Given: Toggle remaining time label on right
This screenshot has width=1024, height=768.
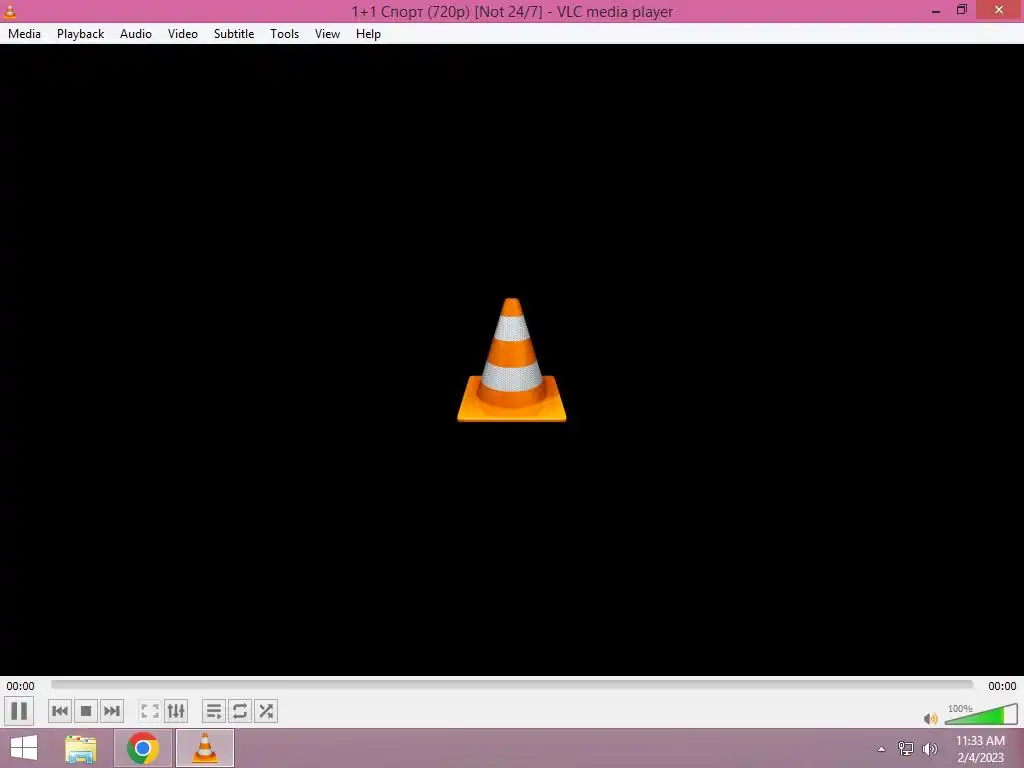Looking at the screenshot, I should (1002, 686).
